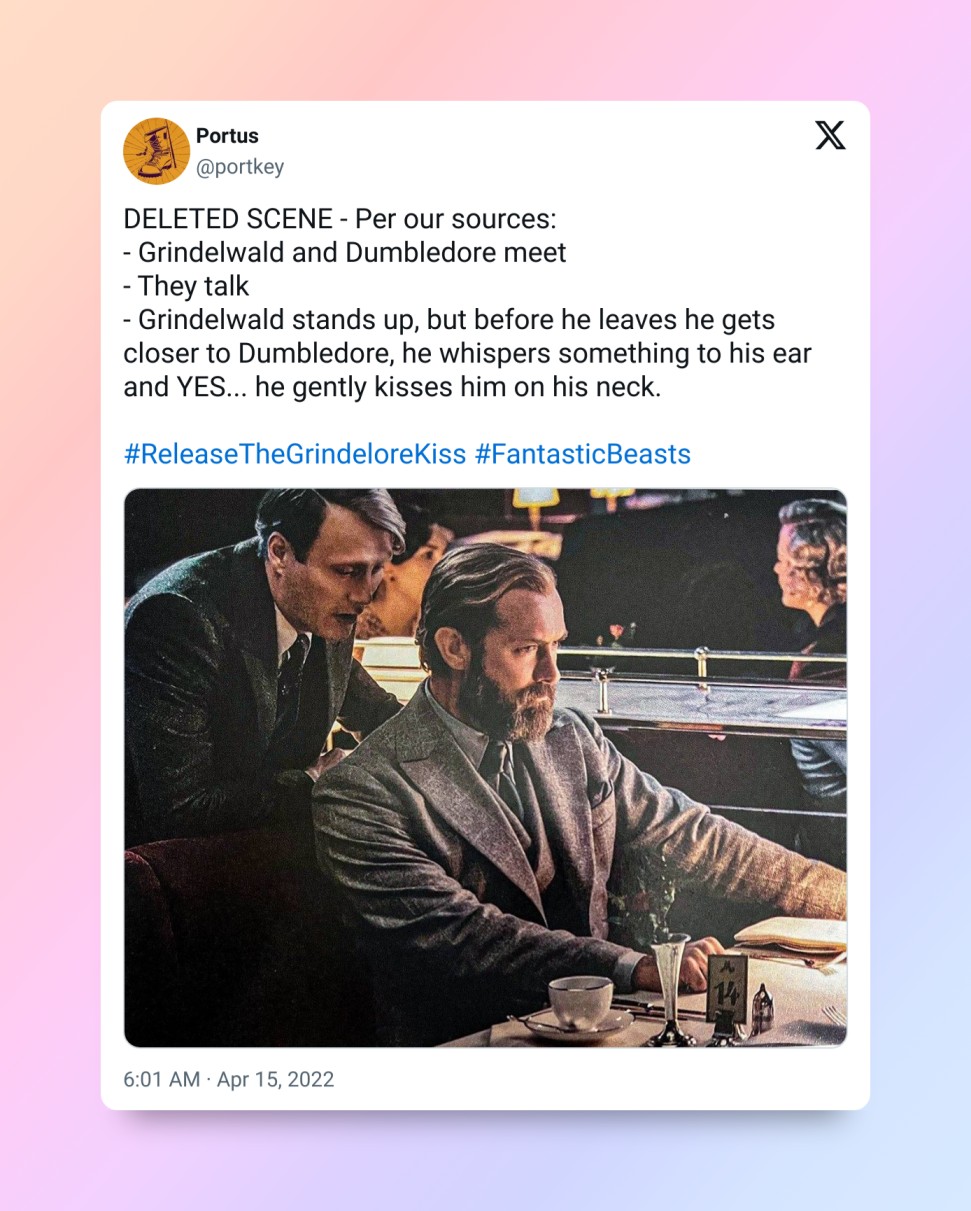Click the "Grindelwald stands up" text line
Image resolution: width=971 pixels, height=1211 pixels.
[x=449, y=320]
